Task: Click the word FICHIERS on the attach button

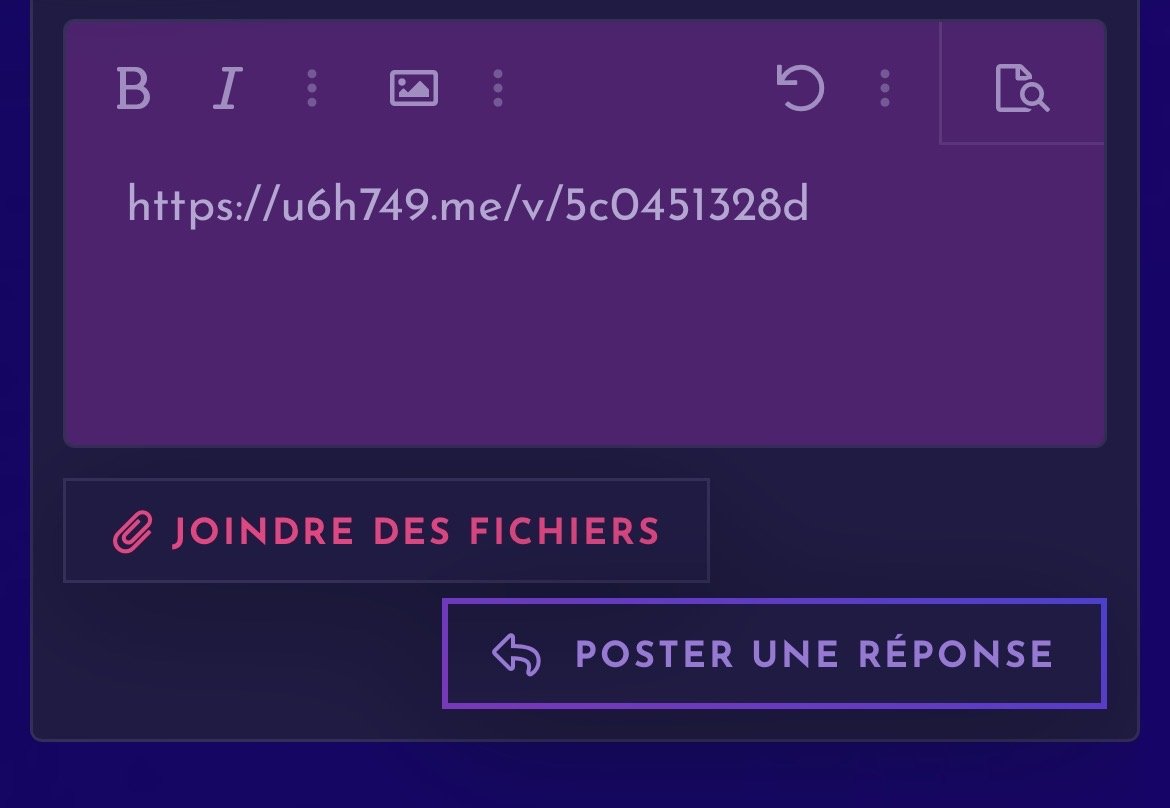Action: pos(564,532)
